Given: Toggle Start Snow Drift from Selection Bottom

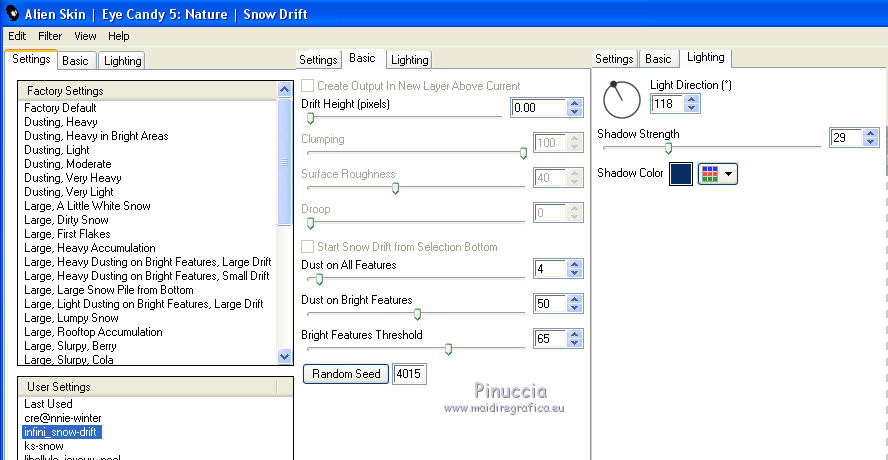Looking at the screenshot, I should point(308,247).
